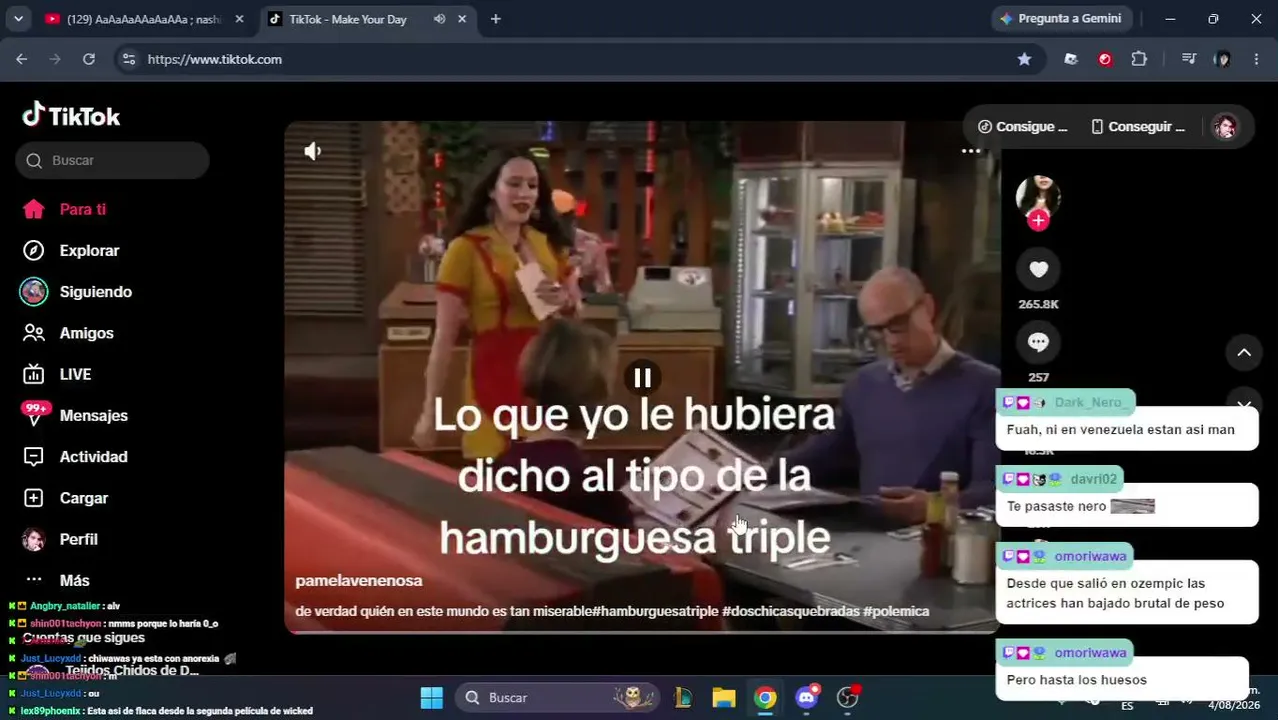Click the davri02 chat username
Screen dimensions: 1278x720
click(1093, 479)
